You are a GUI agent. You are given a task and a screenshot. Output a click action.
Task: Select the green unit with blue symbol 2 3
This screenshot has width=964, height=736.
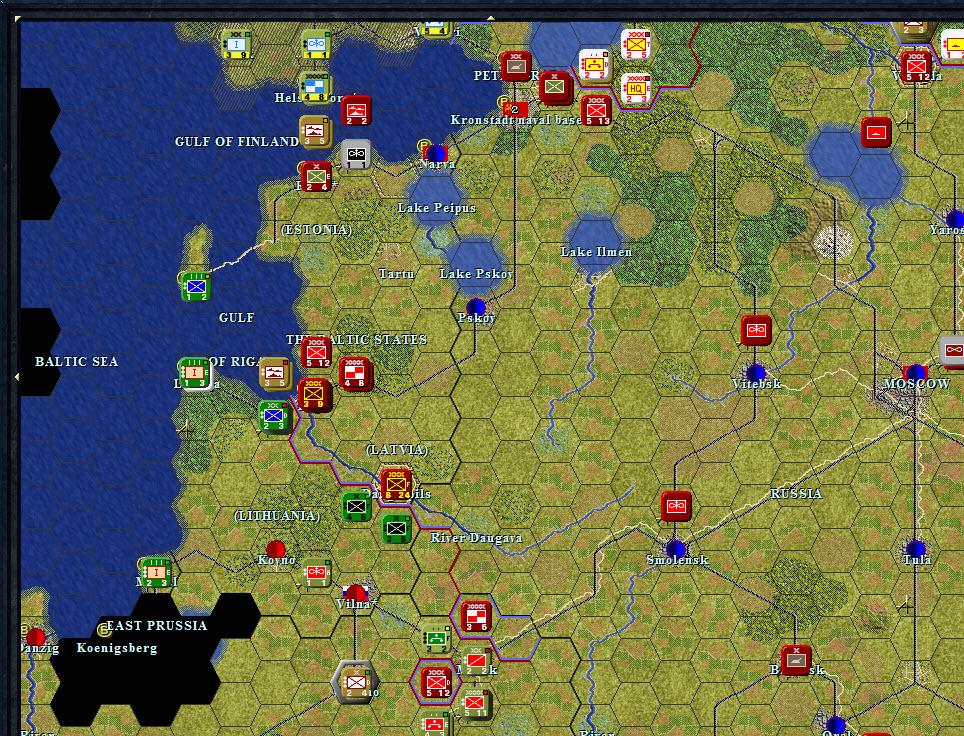pos(274,417)
